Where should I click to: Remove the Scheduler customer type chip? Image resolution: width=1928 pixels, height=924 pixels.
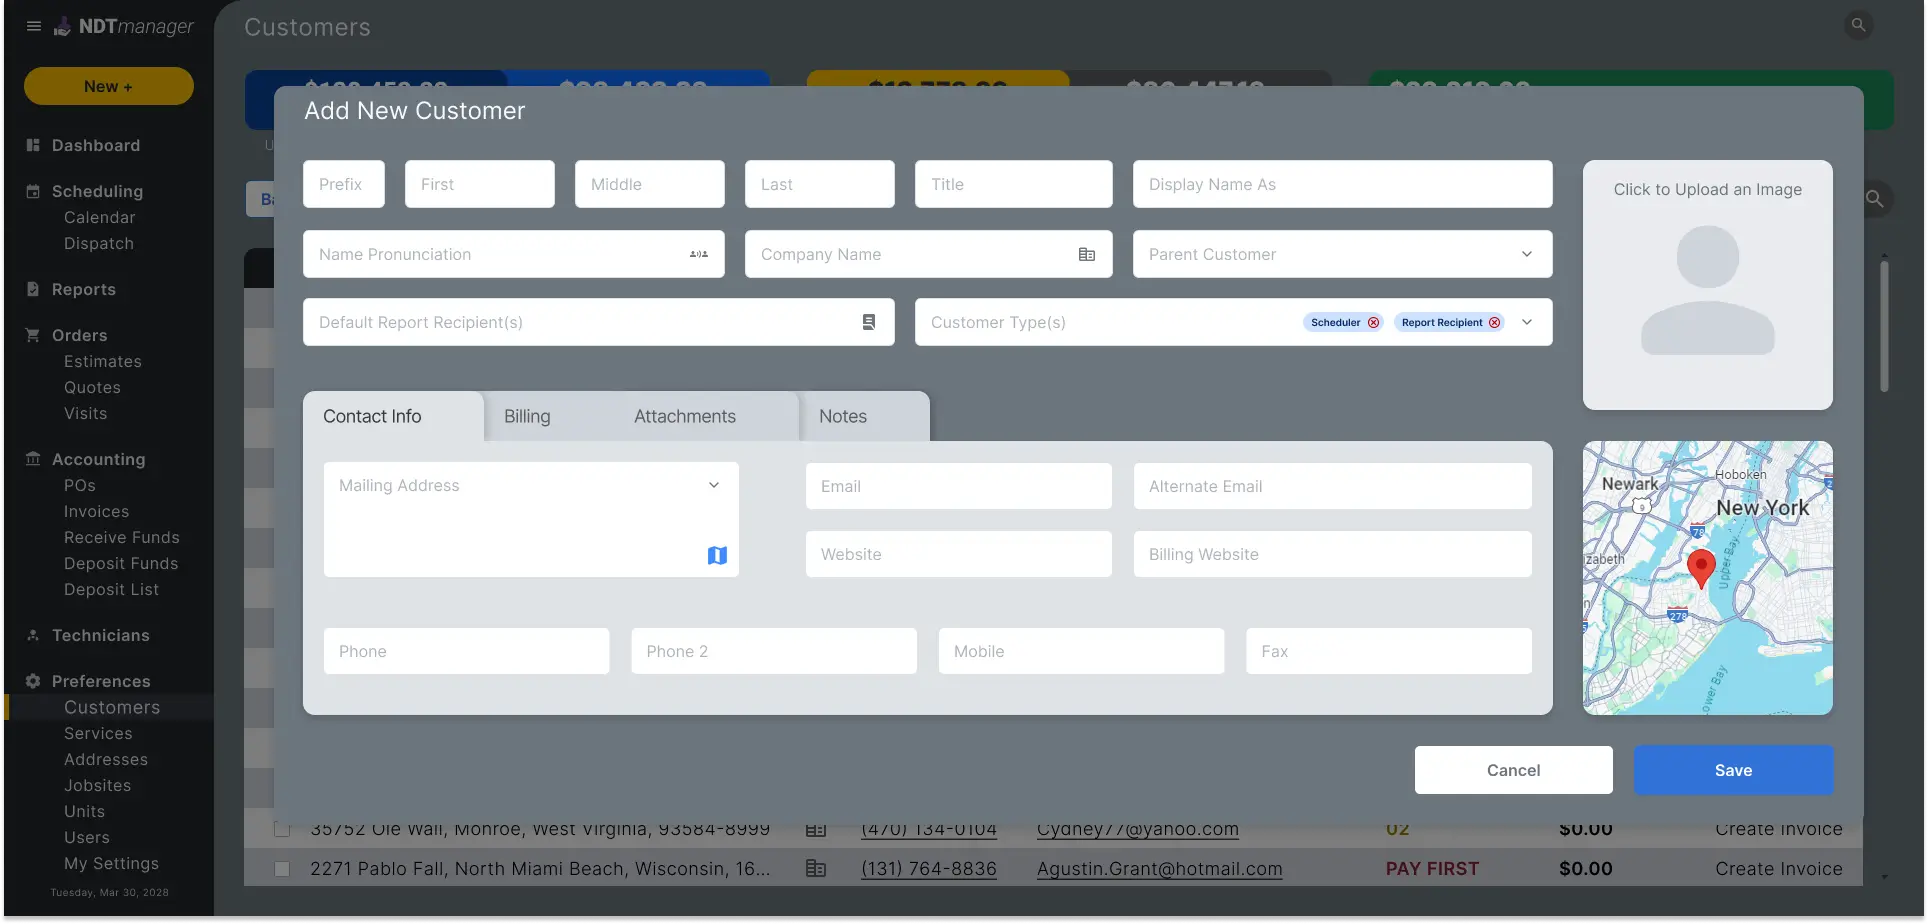pyautogui.click(x=1373, y=322)
